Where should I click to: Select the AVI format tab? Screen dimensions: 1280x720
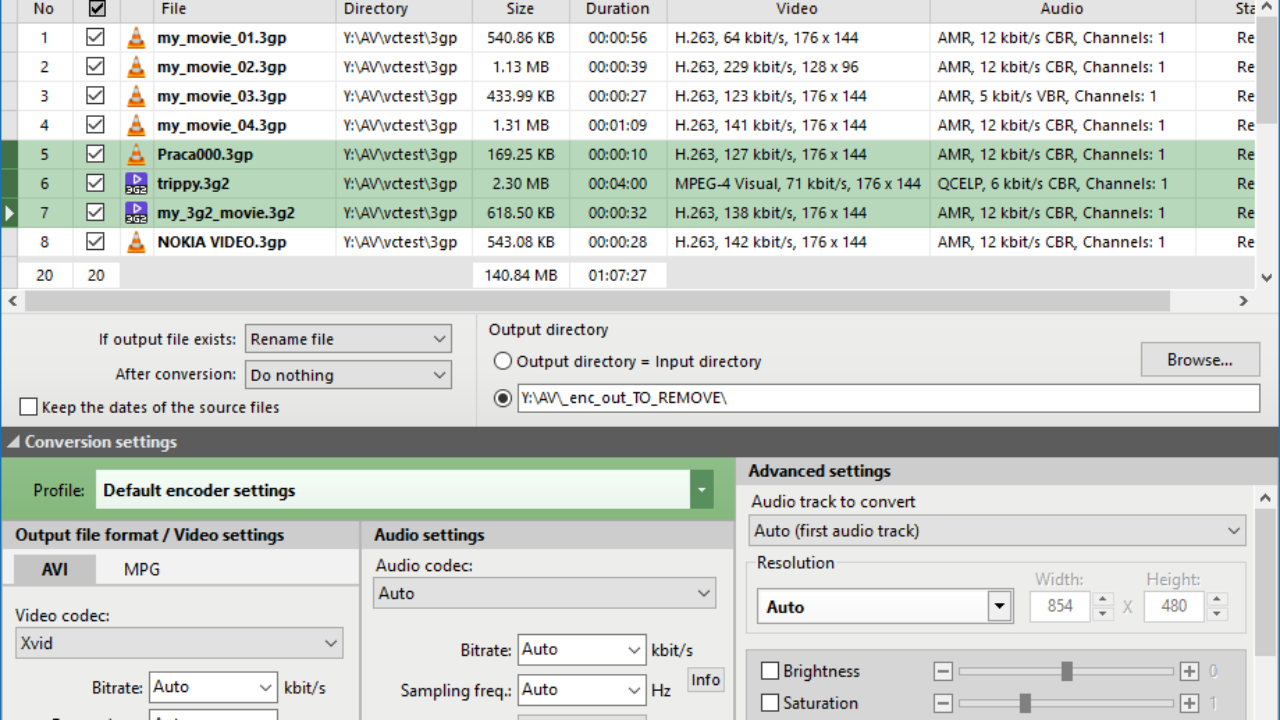[x=55, y=570]
